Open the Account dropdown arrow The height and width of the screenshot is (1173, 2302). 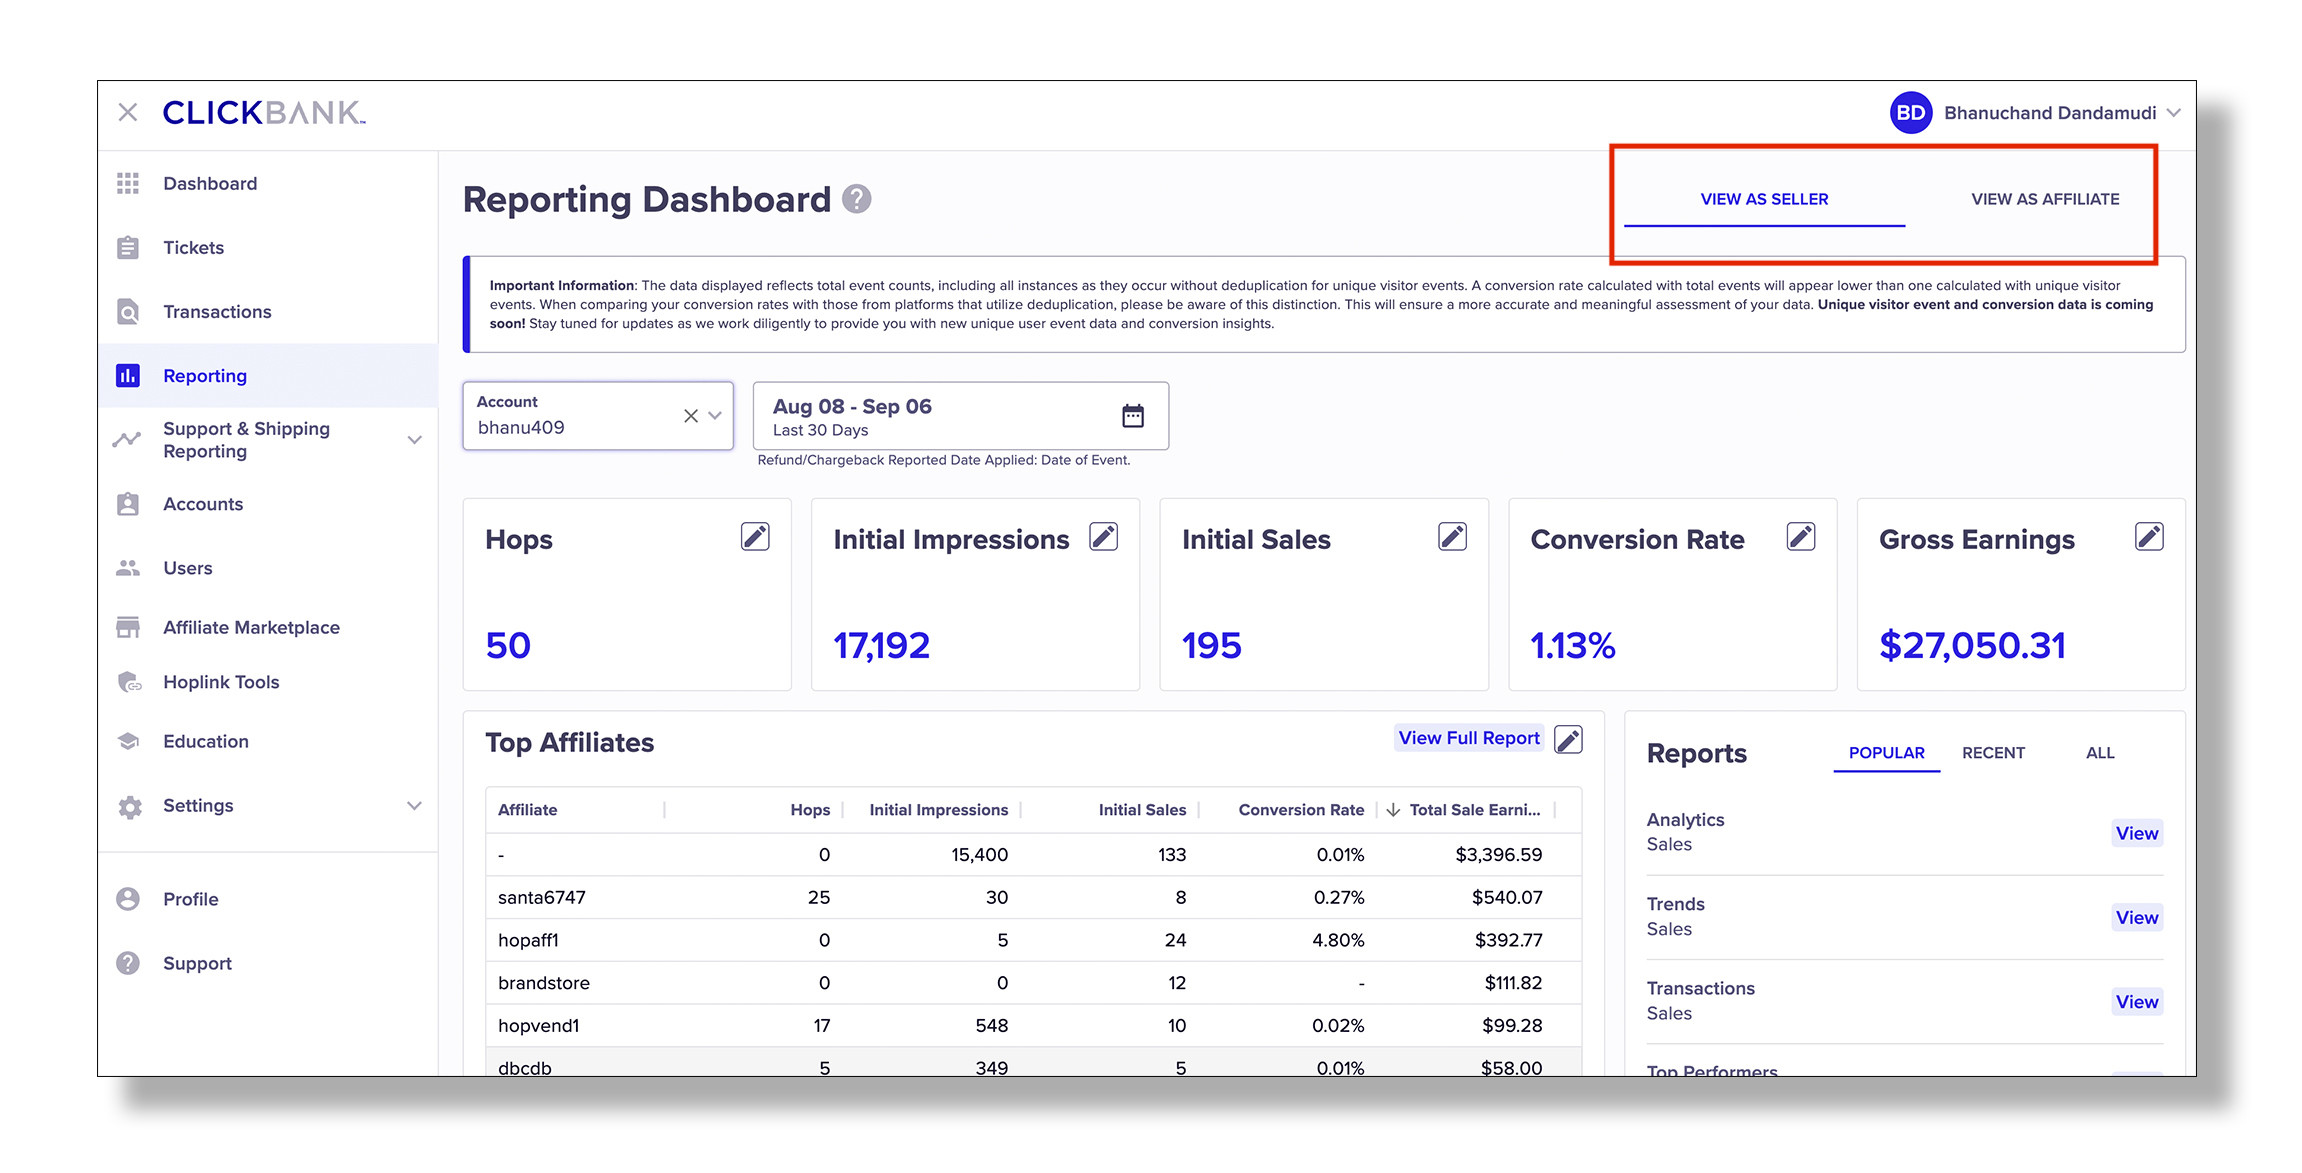[x=716, y=416]
